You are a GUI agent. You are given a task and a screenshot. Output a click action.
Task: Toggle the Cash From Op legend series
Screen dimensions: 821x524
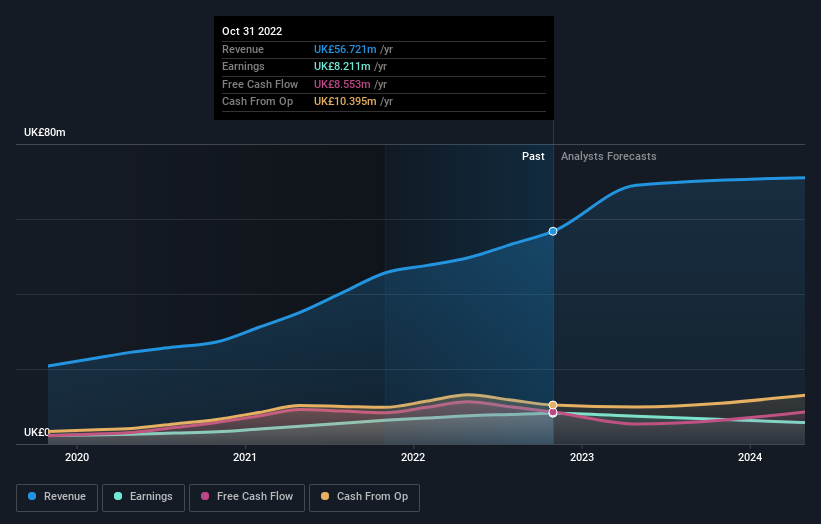364,497
